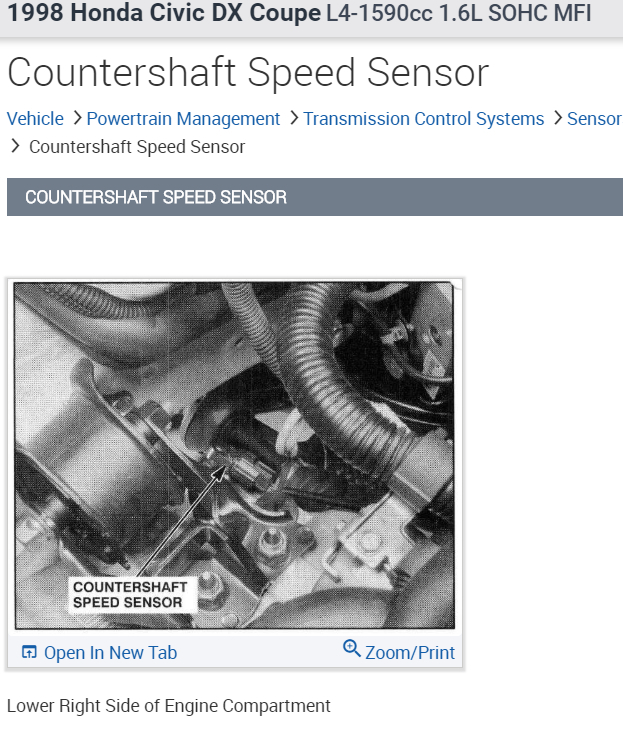The height and width of the screenshot is (748, 623).
Task: Click the COUNTERSHAFT SPEED SENSOR label in the photo
Action: click(130, 594)
